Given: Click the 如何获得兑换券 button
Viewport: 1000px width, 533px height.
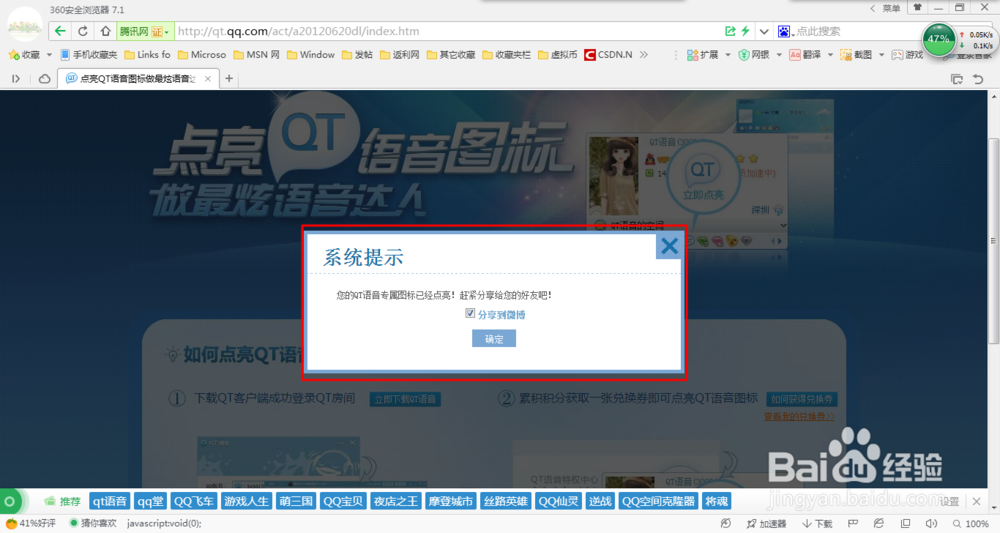Looking at the screenshot, I should pyautogui.click(x=802, y=399).
